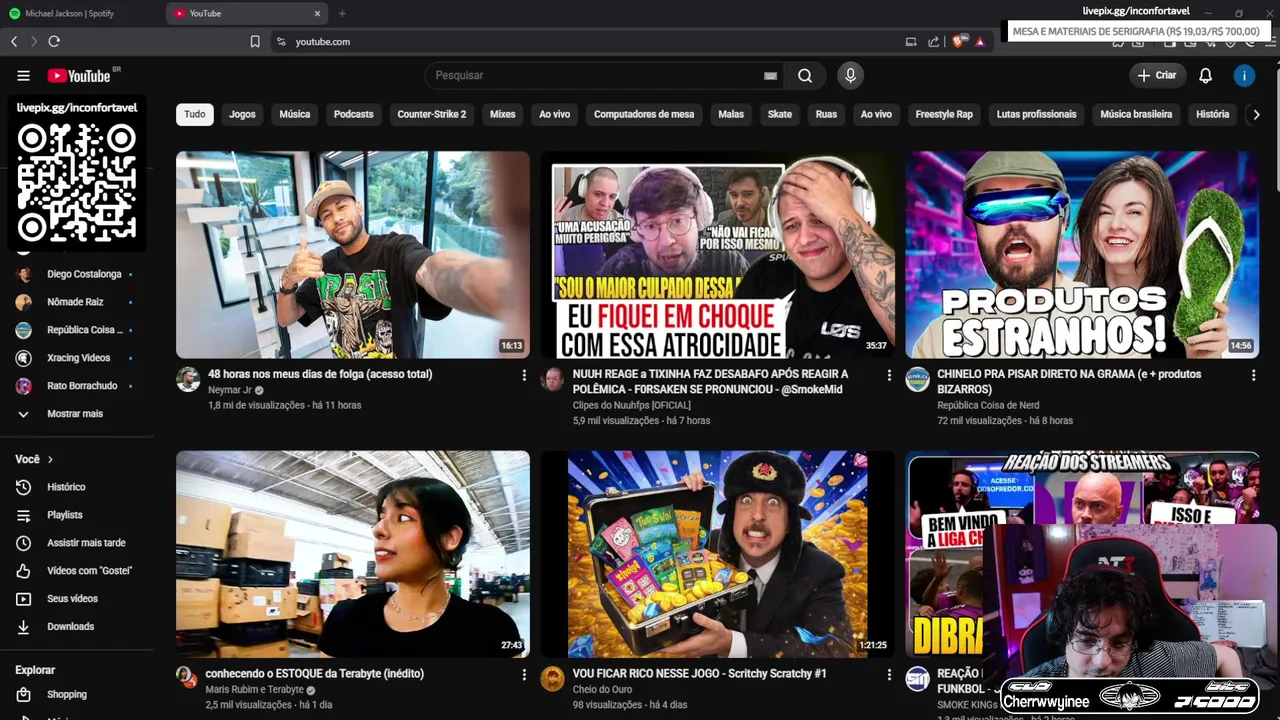Screen dimensions: 1280x720
Task: Start voice search with the microphone
Action: [850, 75]
